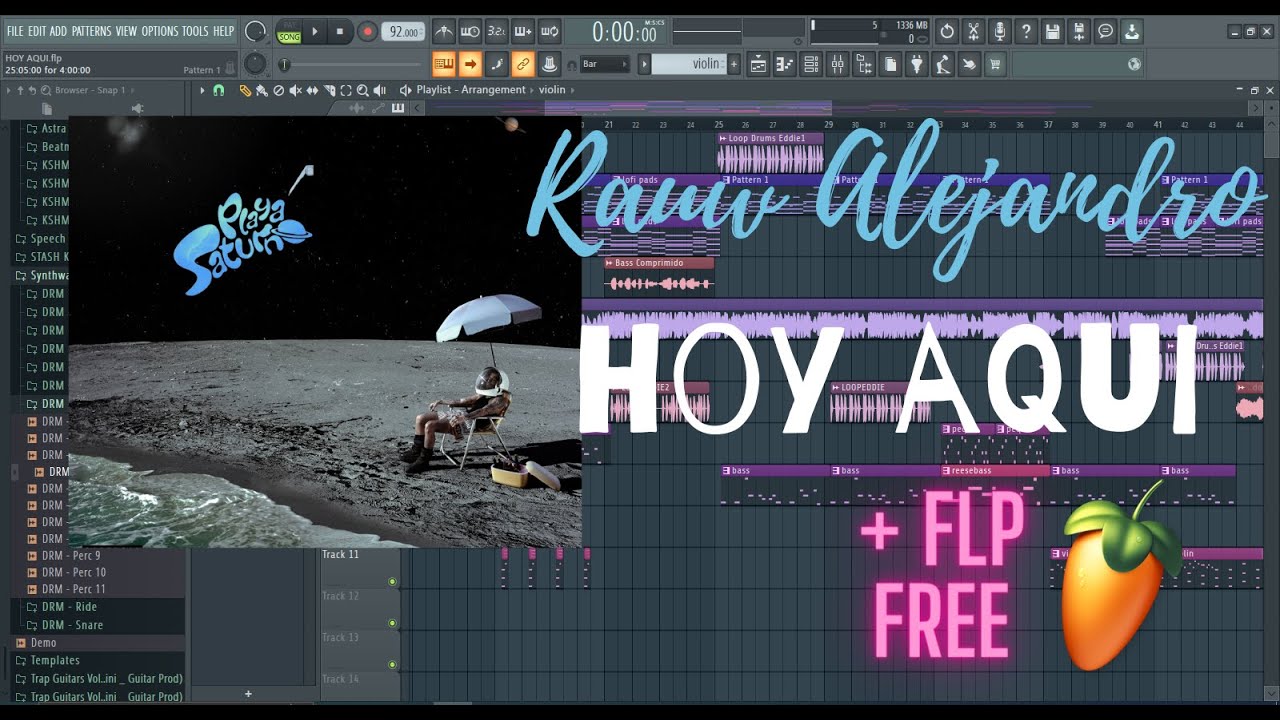Expand the Speech folder in browser
The image size is (1280, 720).
tap(47, 239)
